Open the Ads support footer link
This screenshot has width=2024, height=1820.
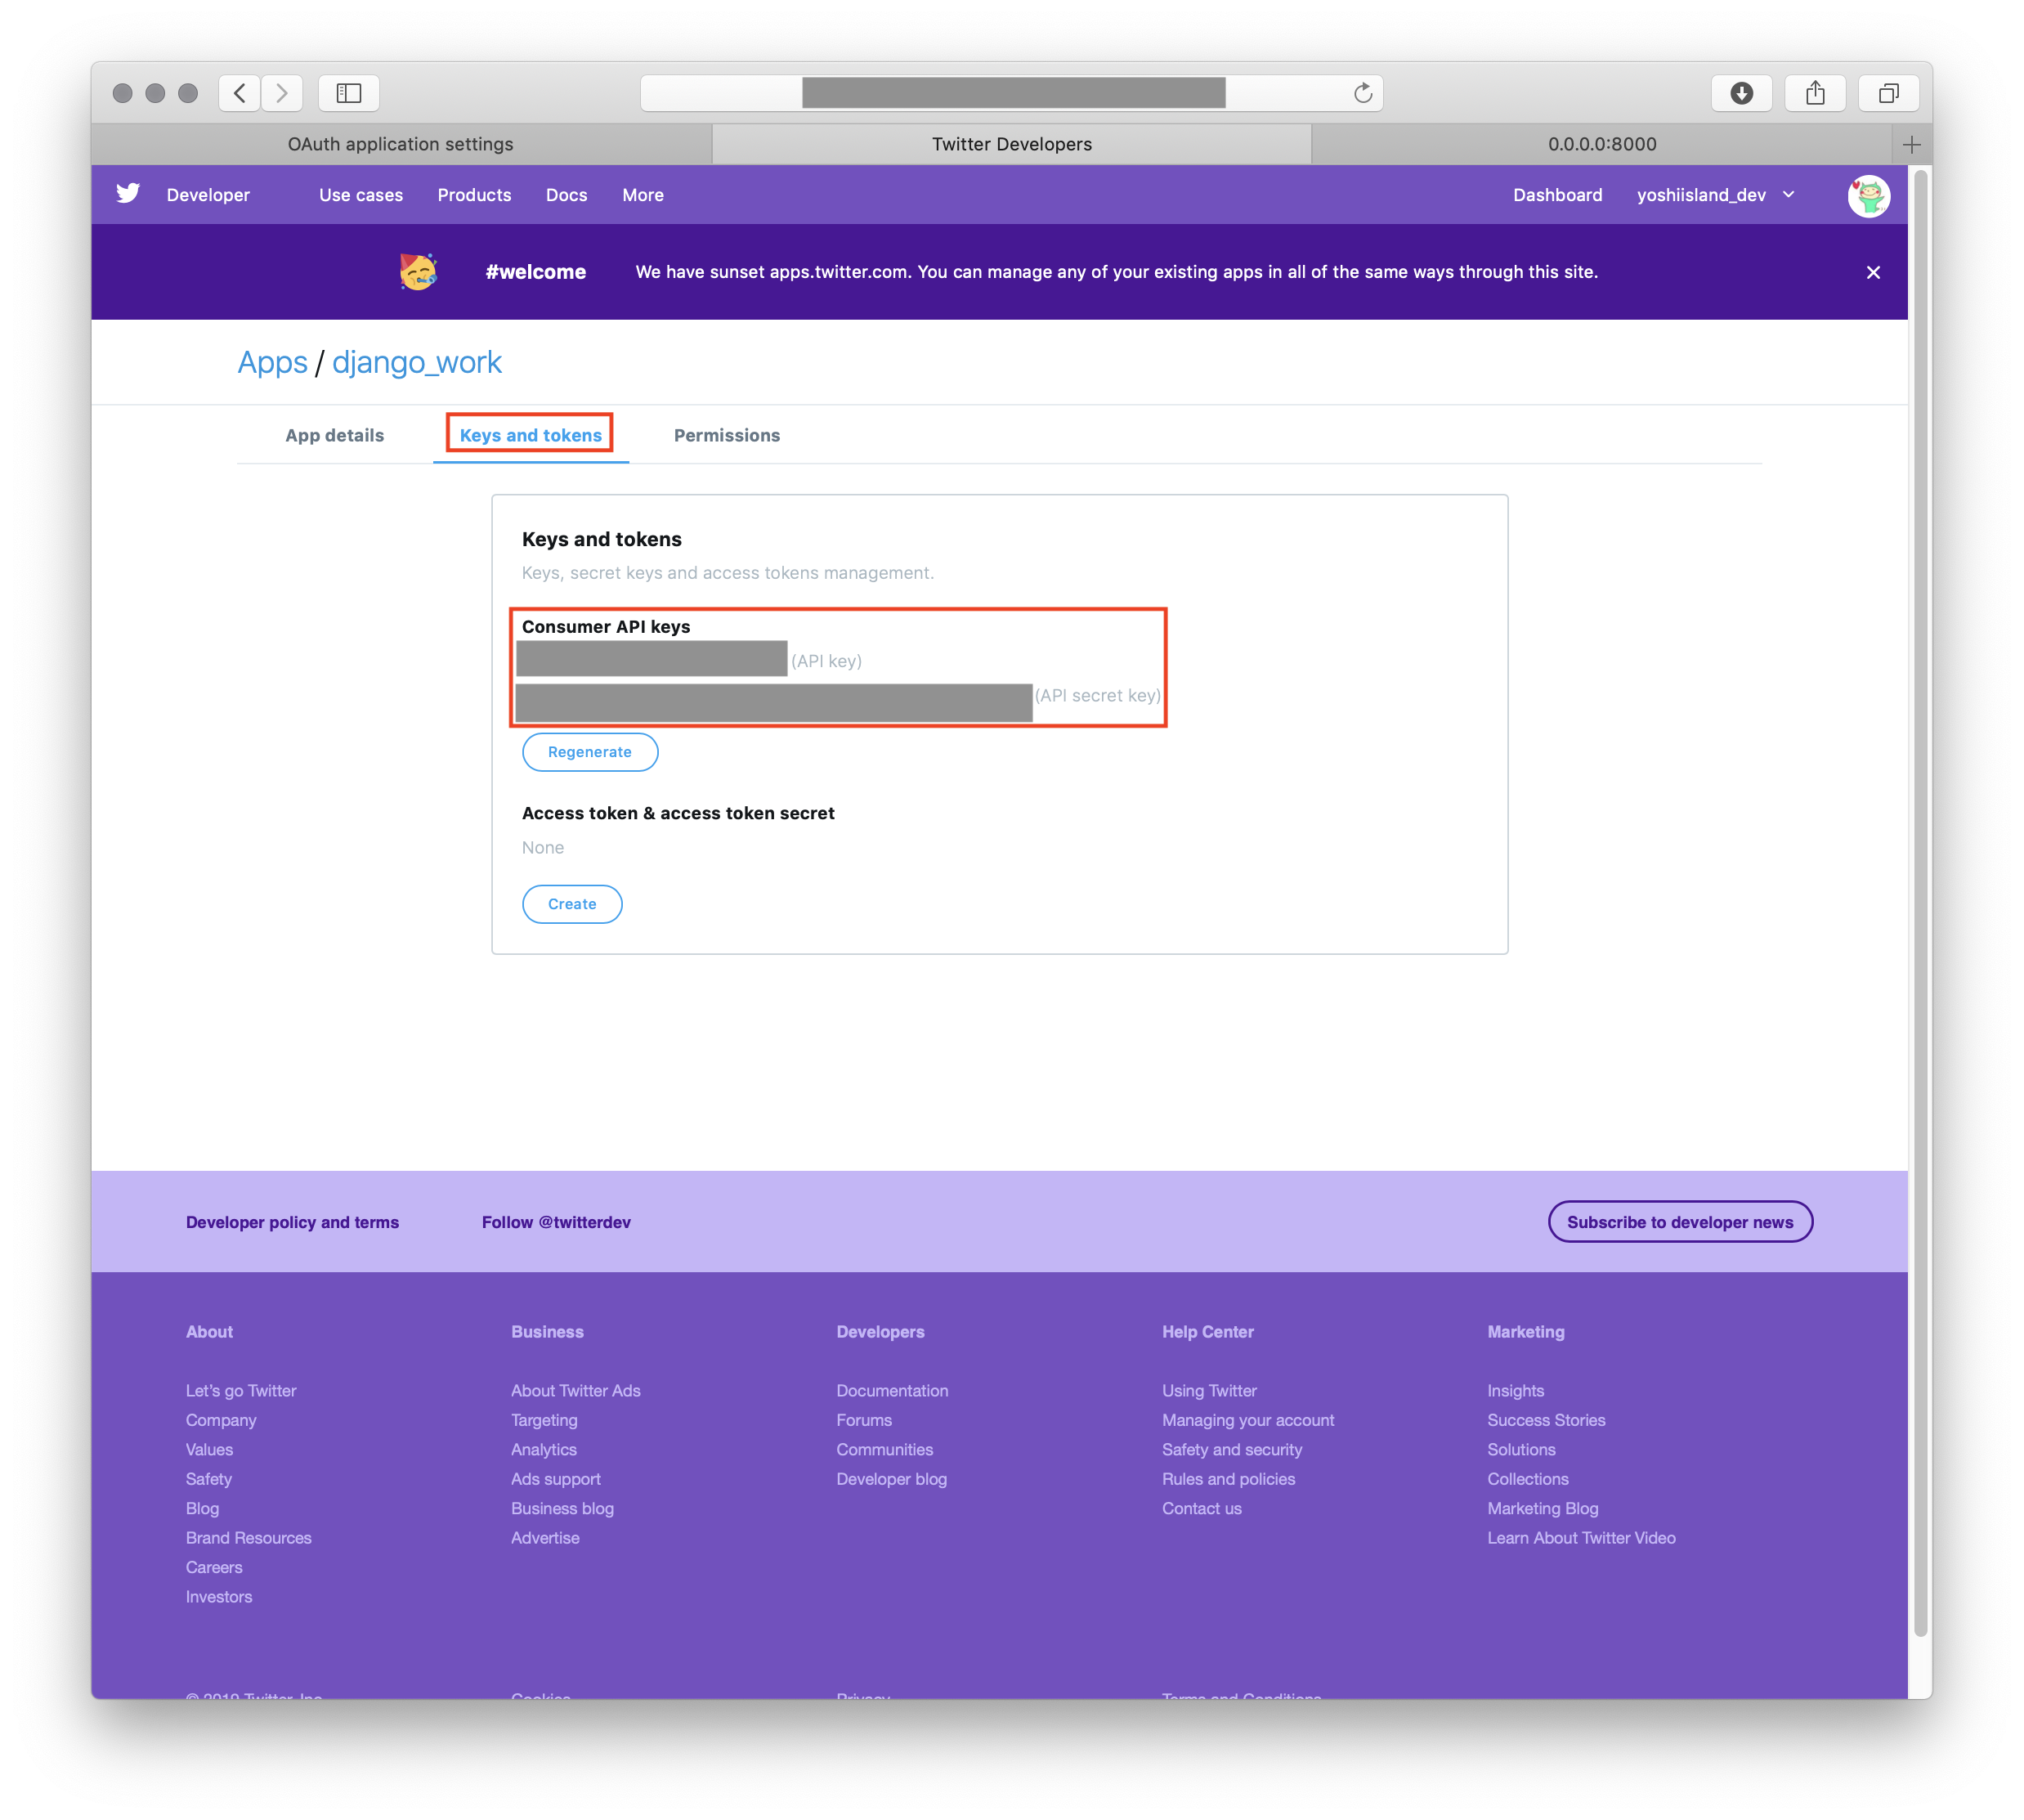(556, 1479)
